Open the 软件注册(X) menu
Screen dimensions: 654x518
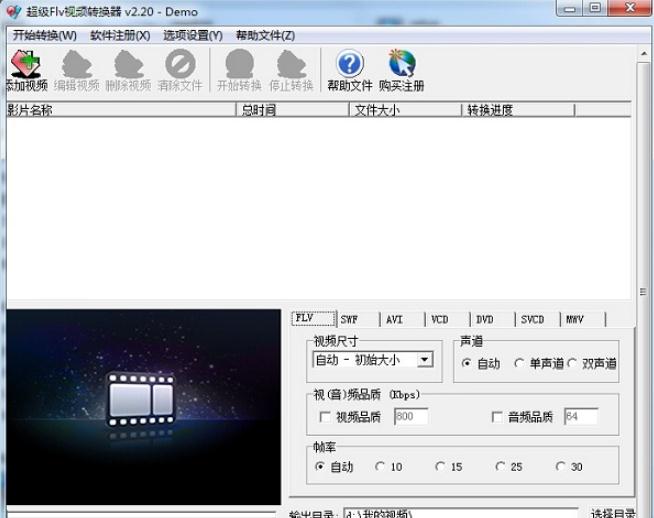pyautogui.click(x=120, y=35)
